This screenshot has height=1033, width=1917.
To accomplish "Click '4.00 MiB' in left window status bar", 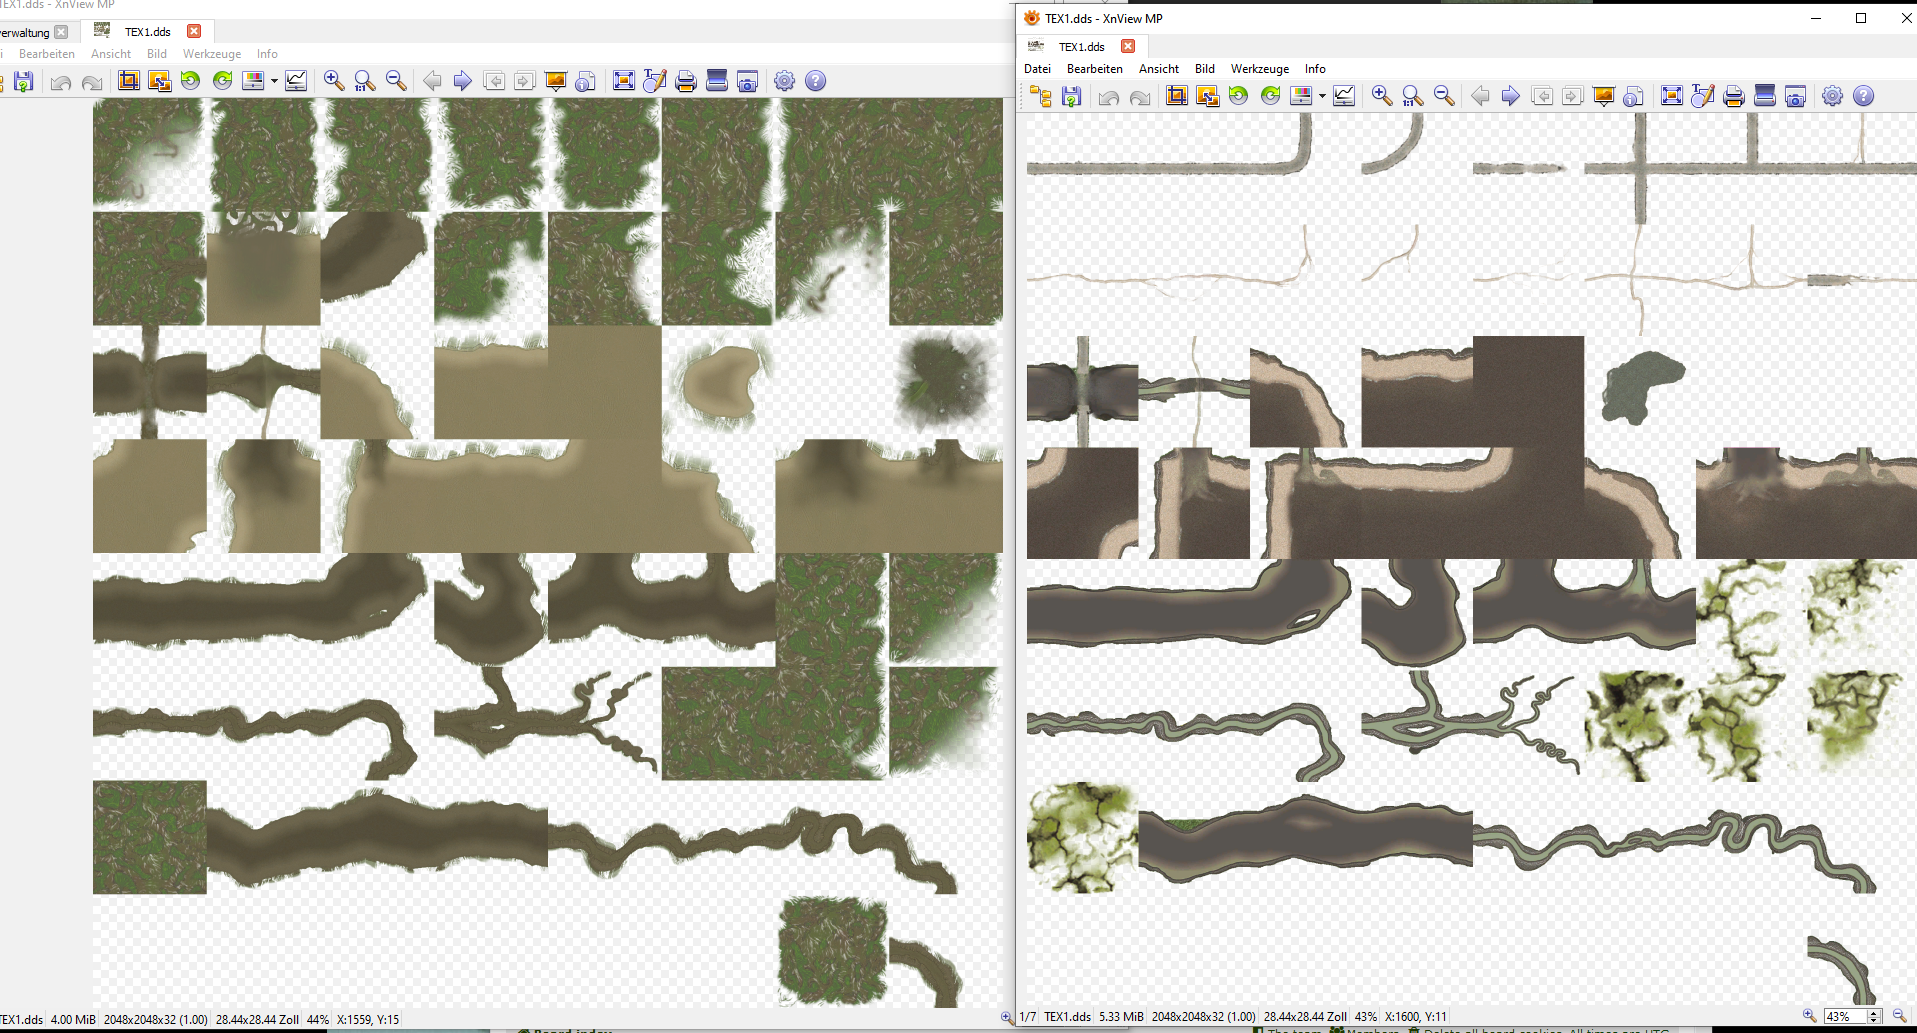I will 73,1020.
